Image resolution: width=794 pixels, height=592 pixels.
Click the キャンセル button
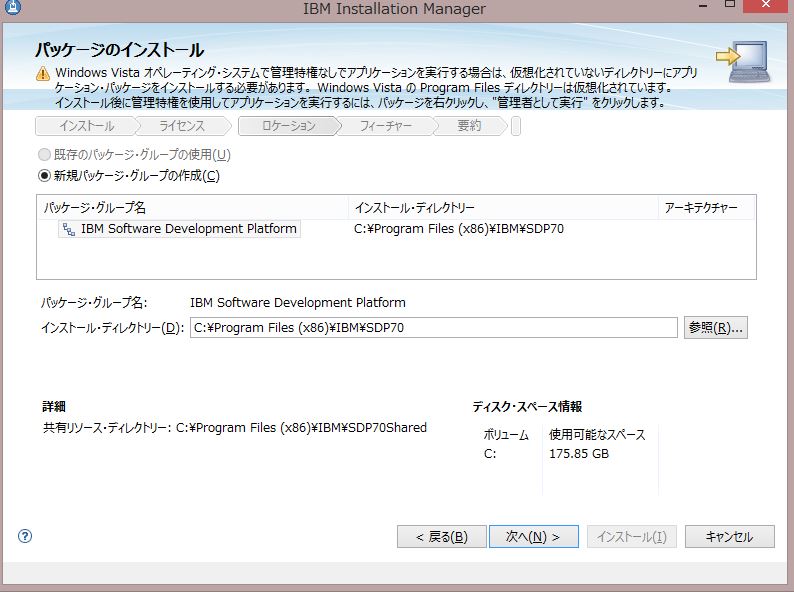(x=730, y=537)
